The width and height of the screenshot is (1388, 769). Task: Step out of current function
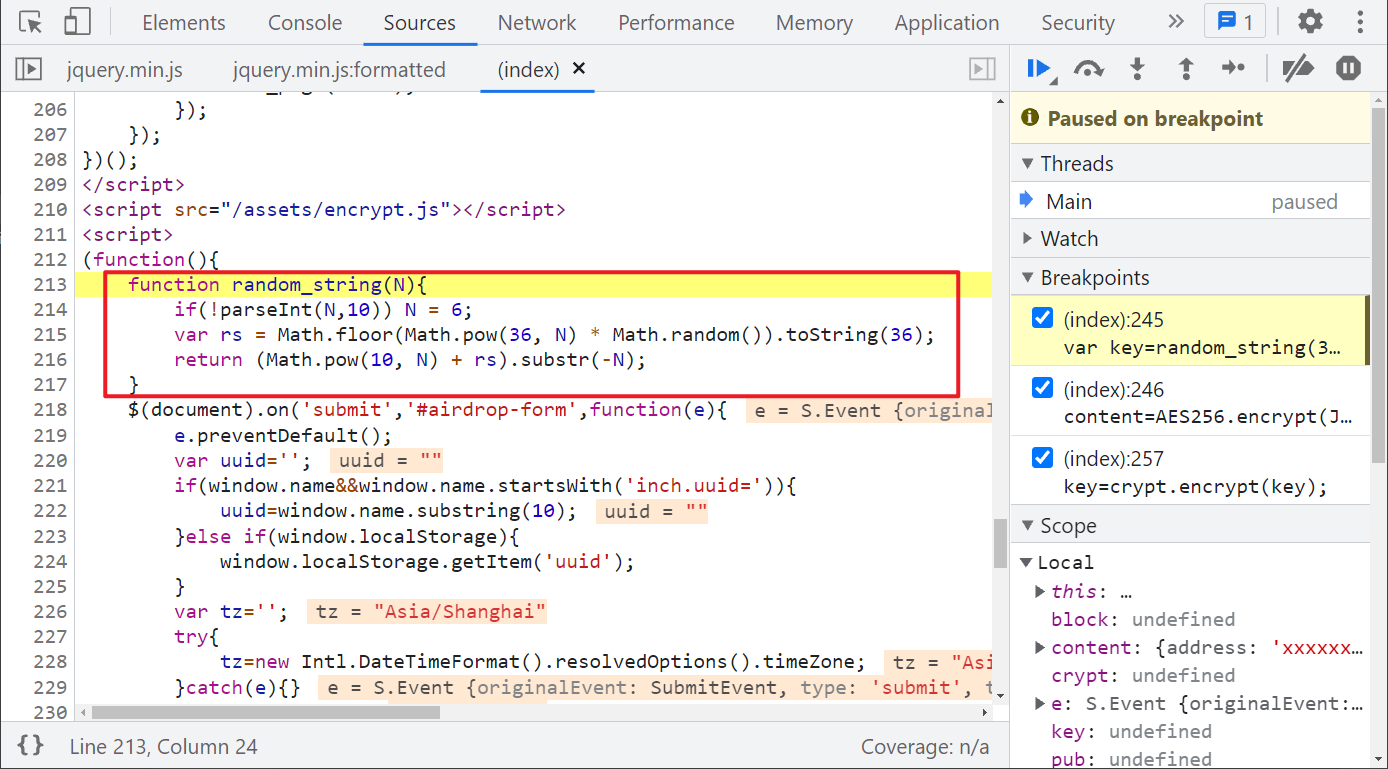(1186, 69)
